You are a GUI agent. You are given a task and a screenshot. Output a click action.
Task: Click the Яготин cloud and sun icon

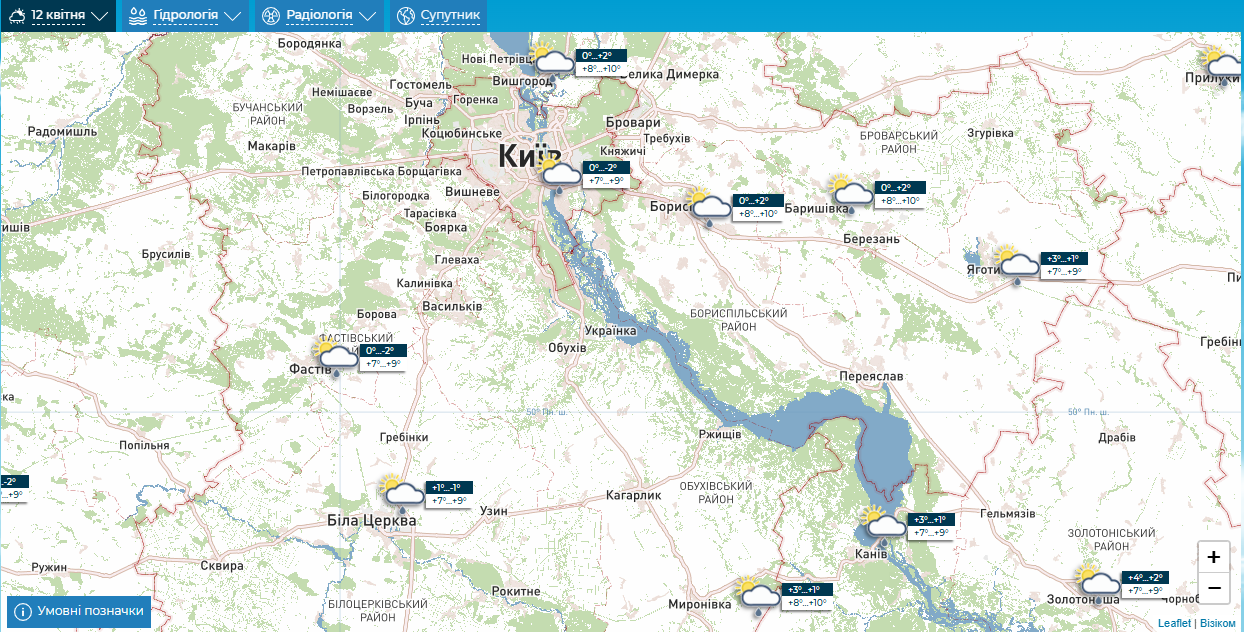click(1015, 264)
